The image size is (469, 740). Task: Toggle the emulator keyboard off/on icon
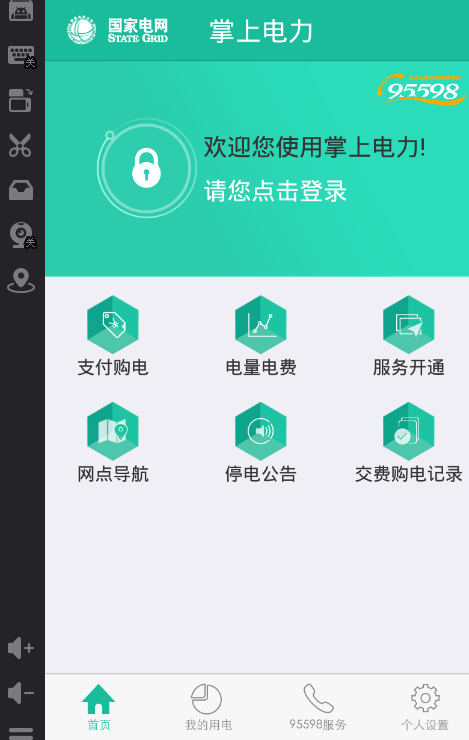point(21,57)
